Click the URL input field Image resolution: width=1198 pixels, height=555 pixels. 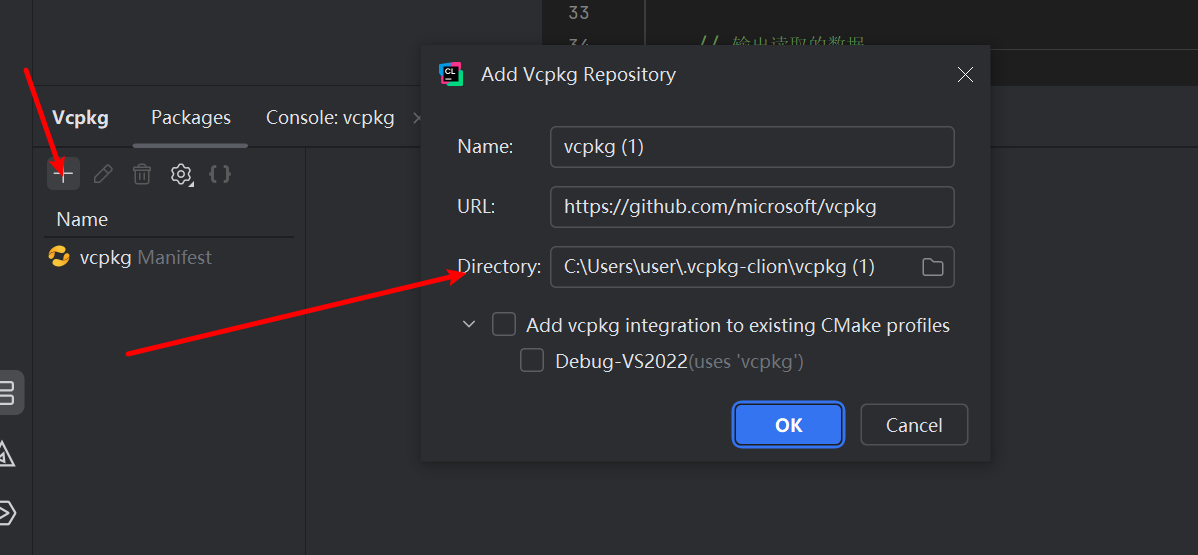coord(751,207)
